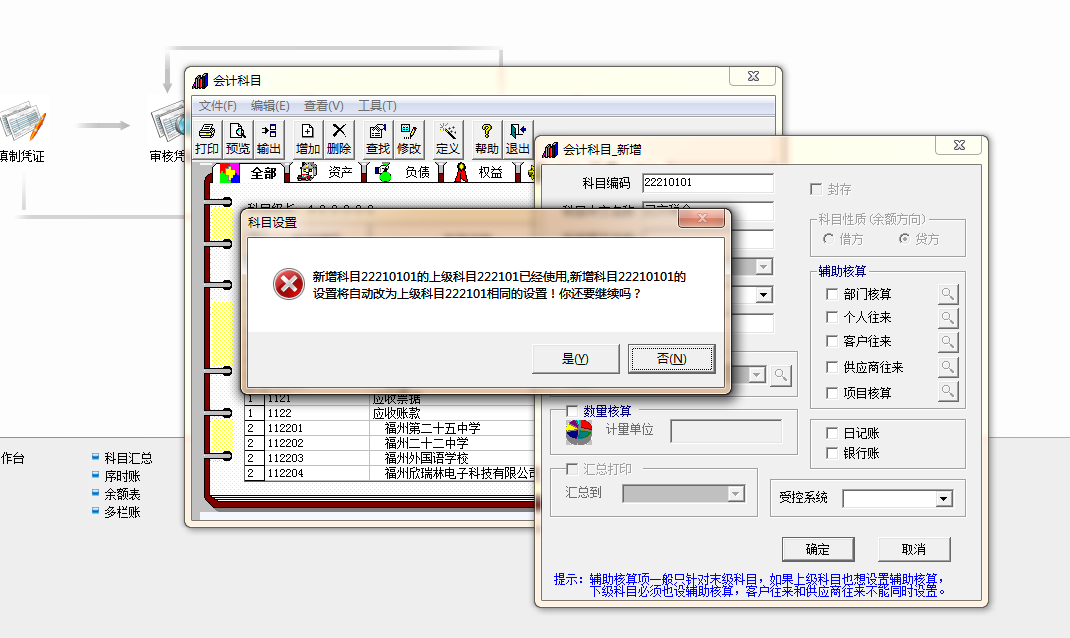Image resolution: width=1070 pixels, height=638 pixels.
Task: Click the 输出 export toolbar icon
Action: click(x=269, y=139)
